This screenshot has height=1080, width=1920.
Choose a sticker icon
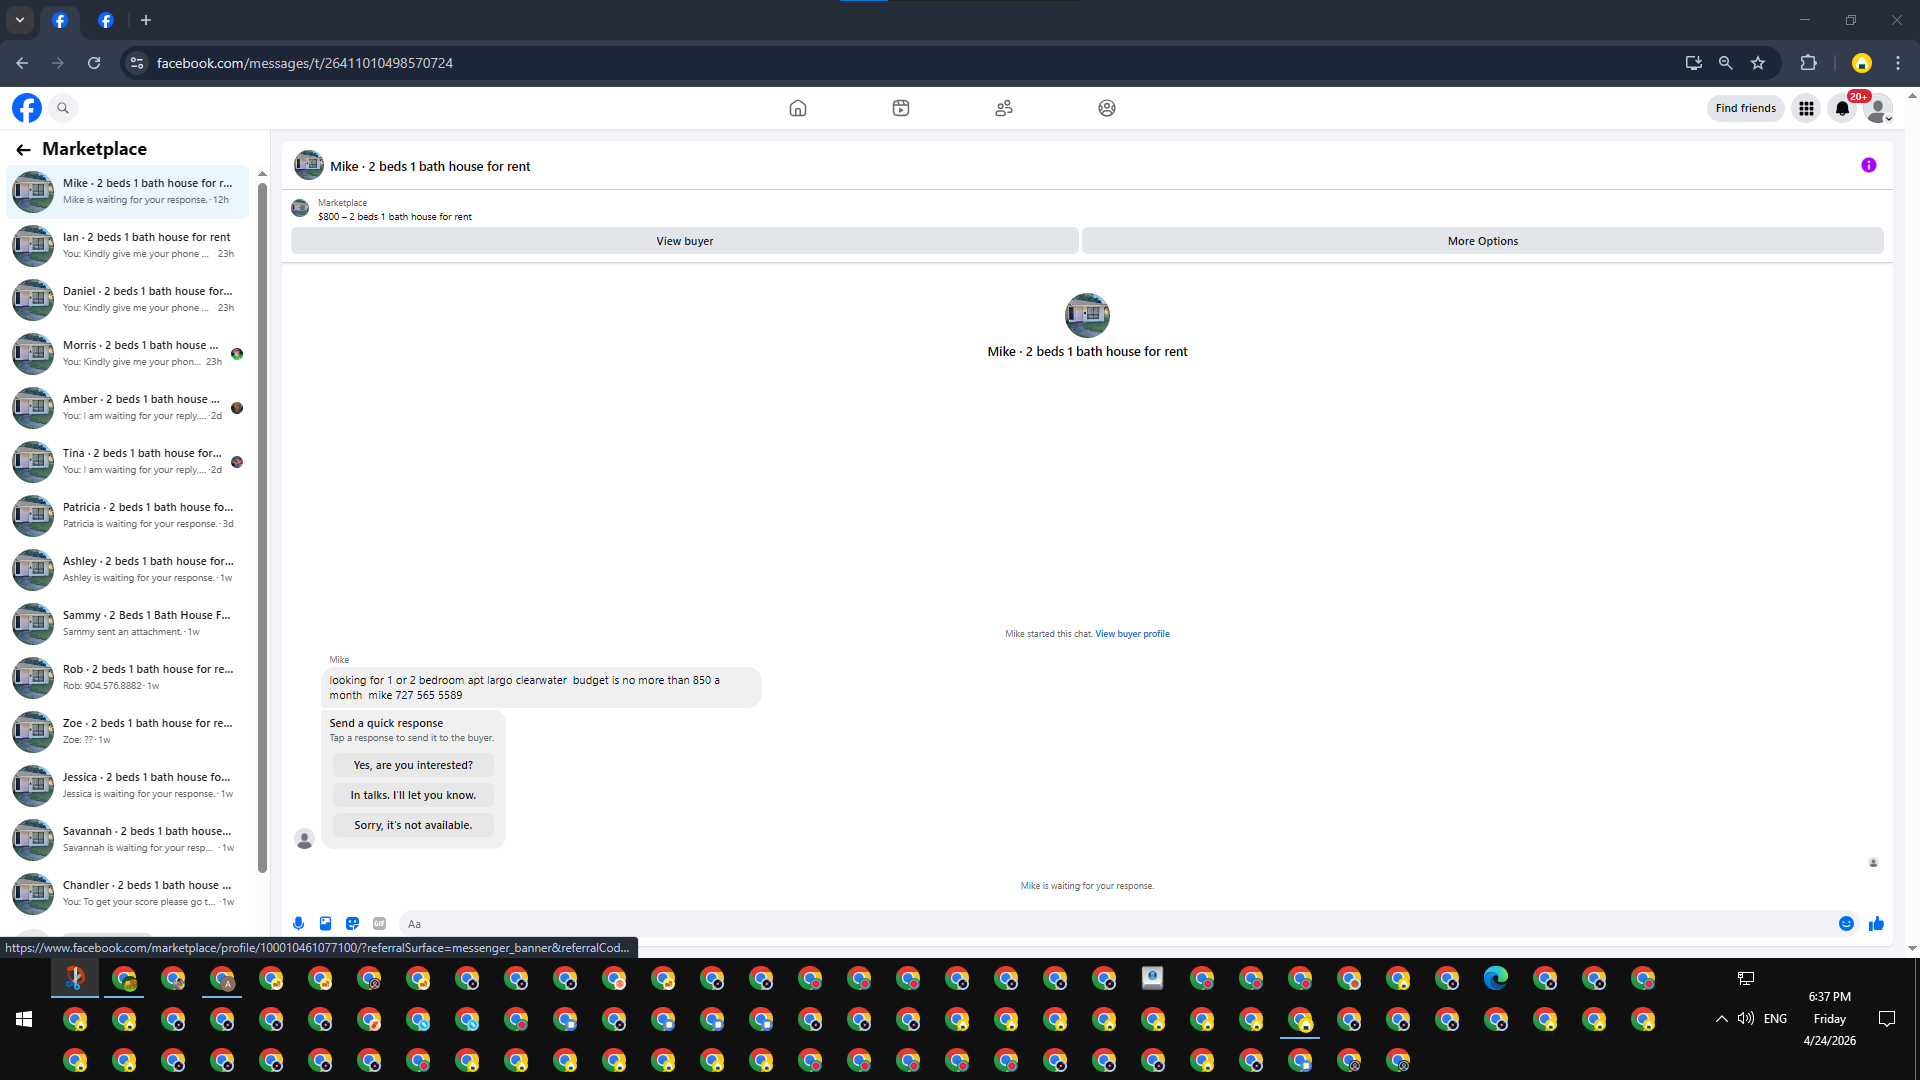point(352,924)
